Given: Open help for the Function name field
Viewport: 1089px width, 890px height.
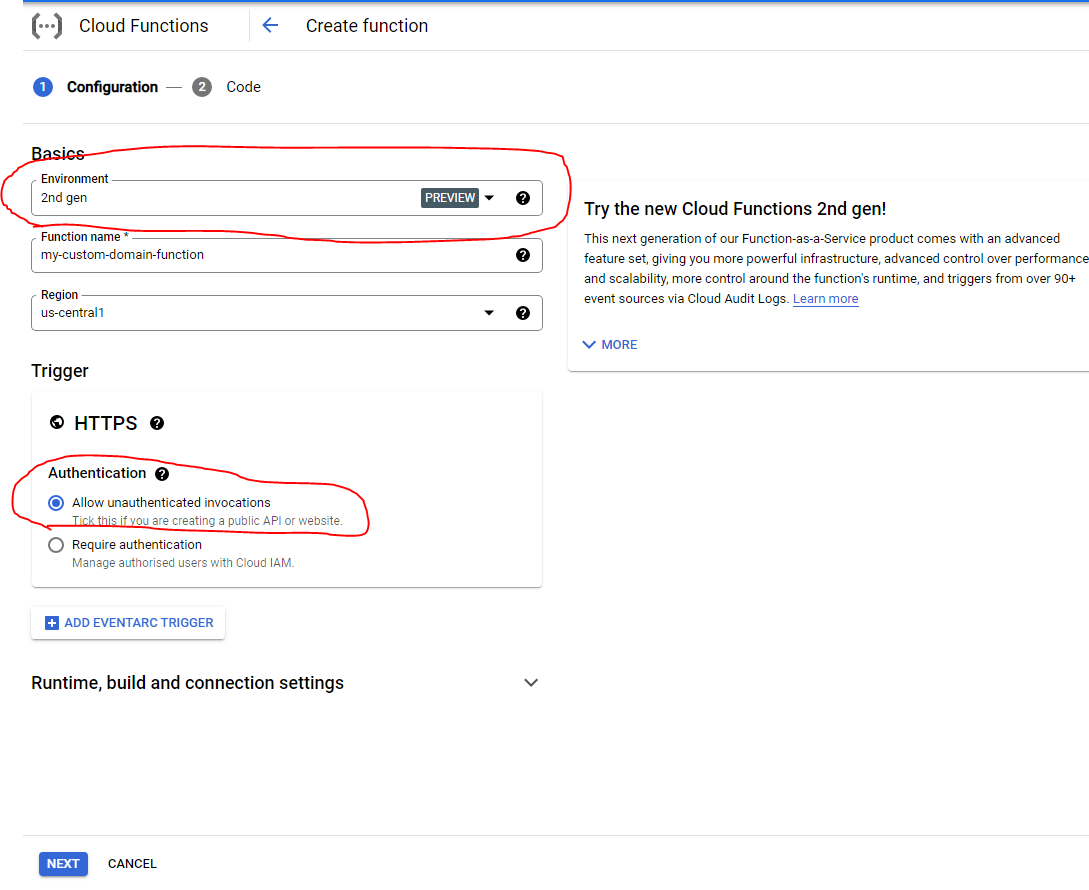Looking at the screenshot, I should click(x=523, y=255).
